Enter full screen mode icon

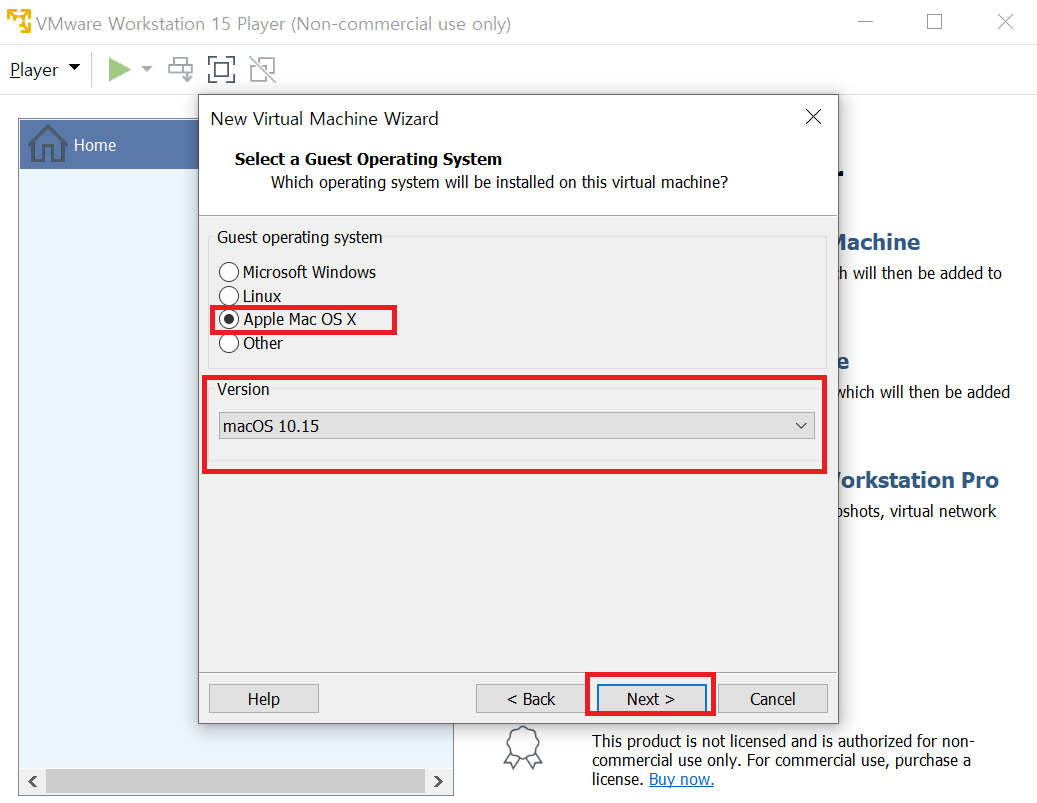pos(221,69)
